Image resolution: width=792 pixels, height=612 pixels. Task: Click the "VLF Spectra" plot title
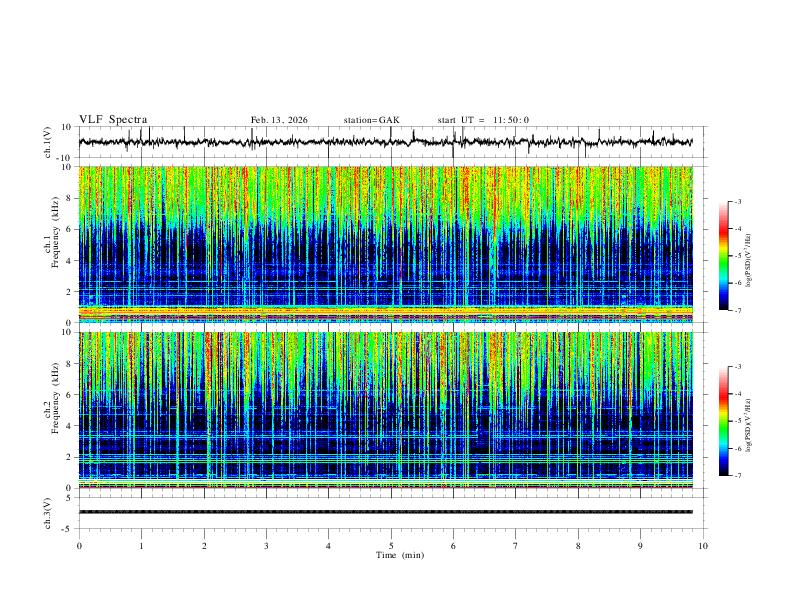(113, 120)
